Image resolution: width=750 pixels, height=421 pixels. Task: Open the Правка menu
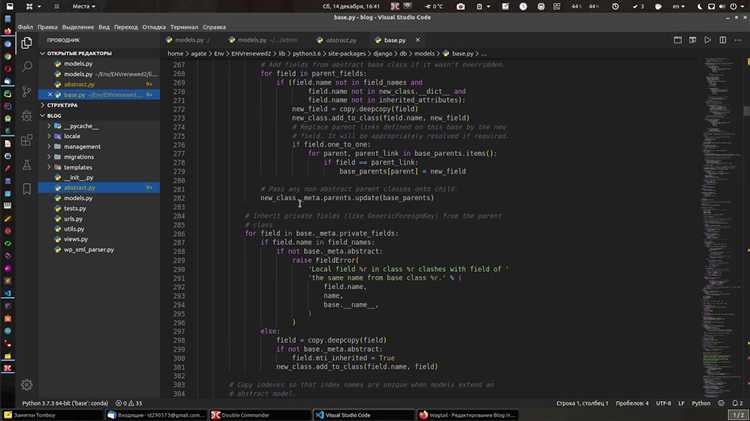tap(47, 27)
